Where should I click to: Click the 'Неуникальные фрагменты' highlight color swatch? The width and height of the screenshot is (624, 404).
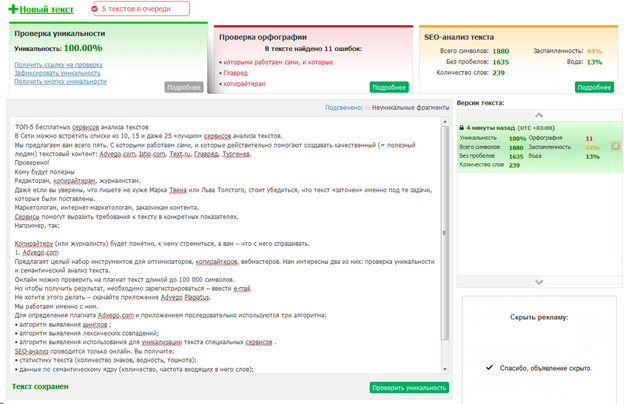(367, 107)
